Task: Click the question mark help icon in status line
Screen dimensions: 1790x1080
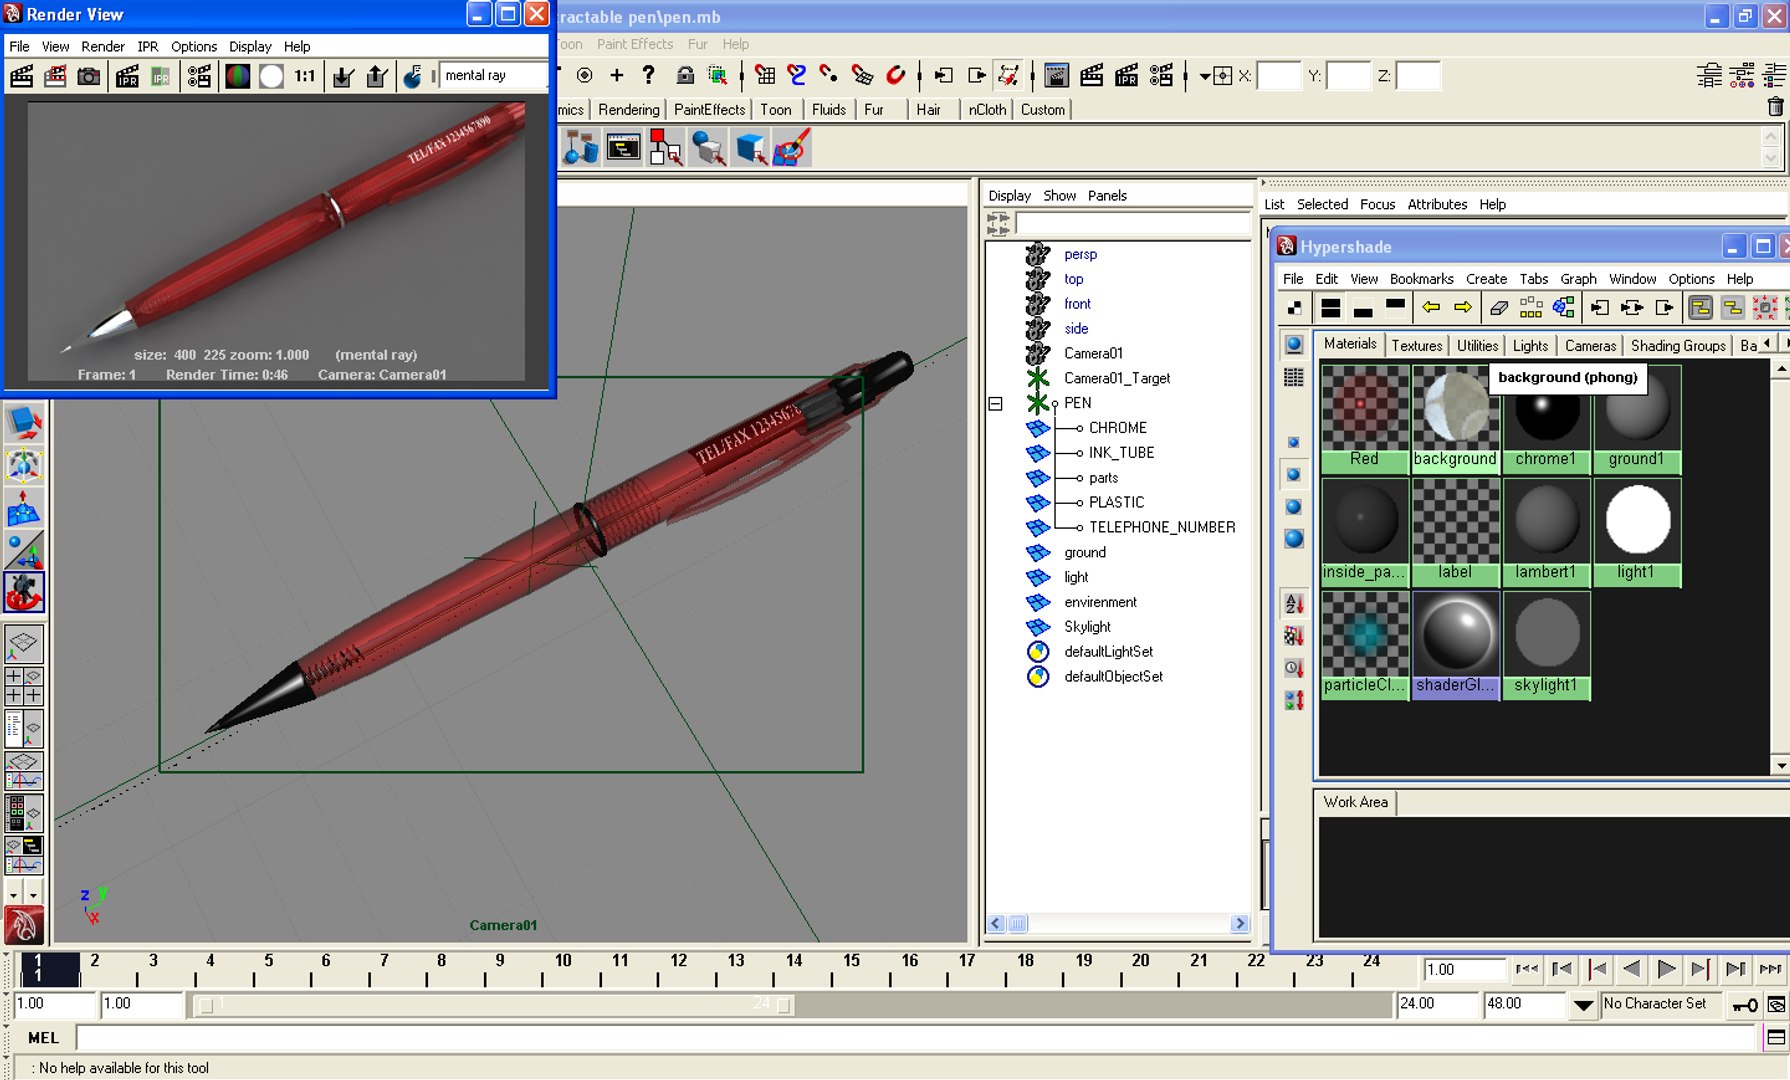Action: tap(649, 75)
